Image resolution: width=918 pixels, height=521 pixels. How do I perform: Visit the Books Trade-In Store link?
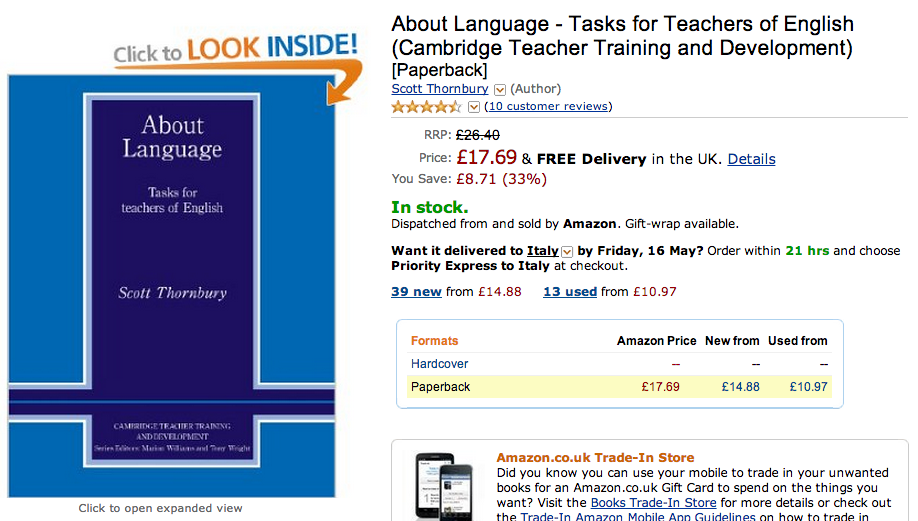coord(653,503)
